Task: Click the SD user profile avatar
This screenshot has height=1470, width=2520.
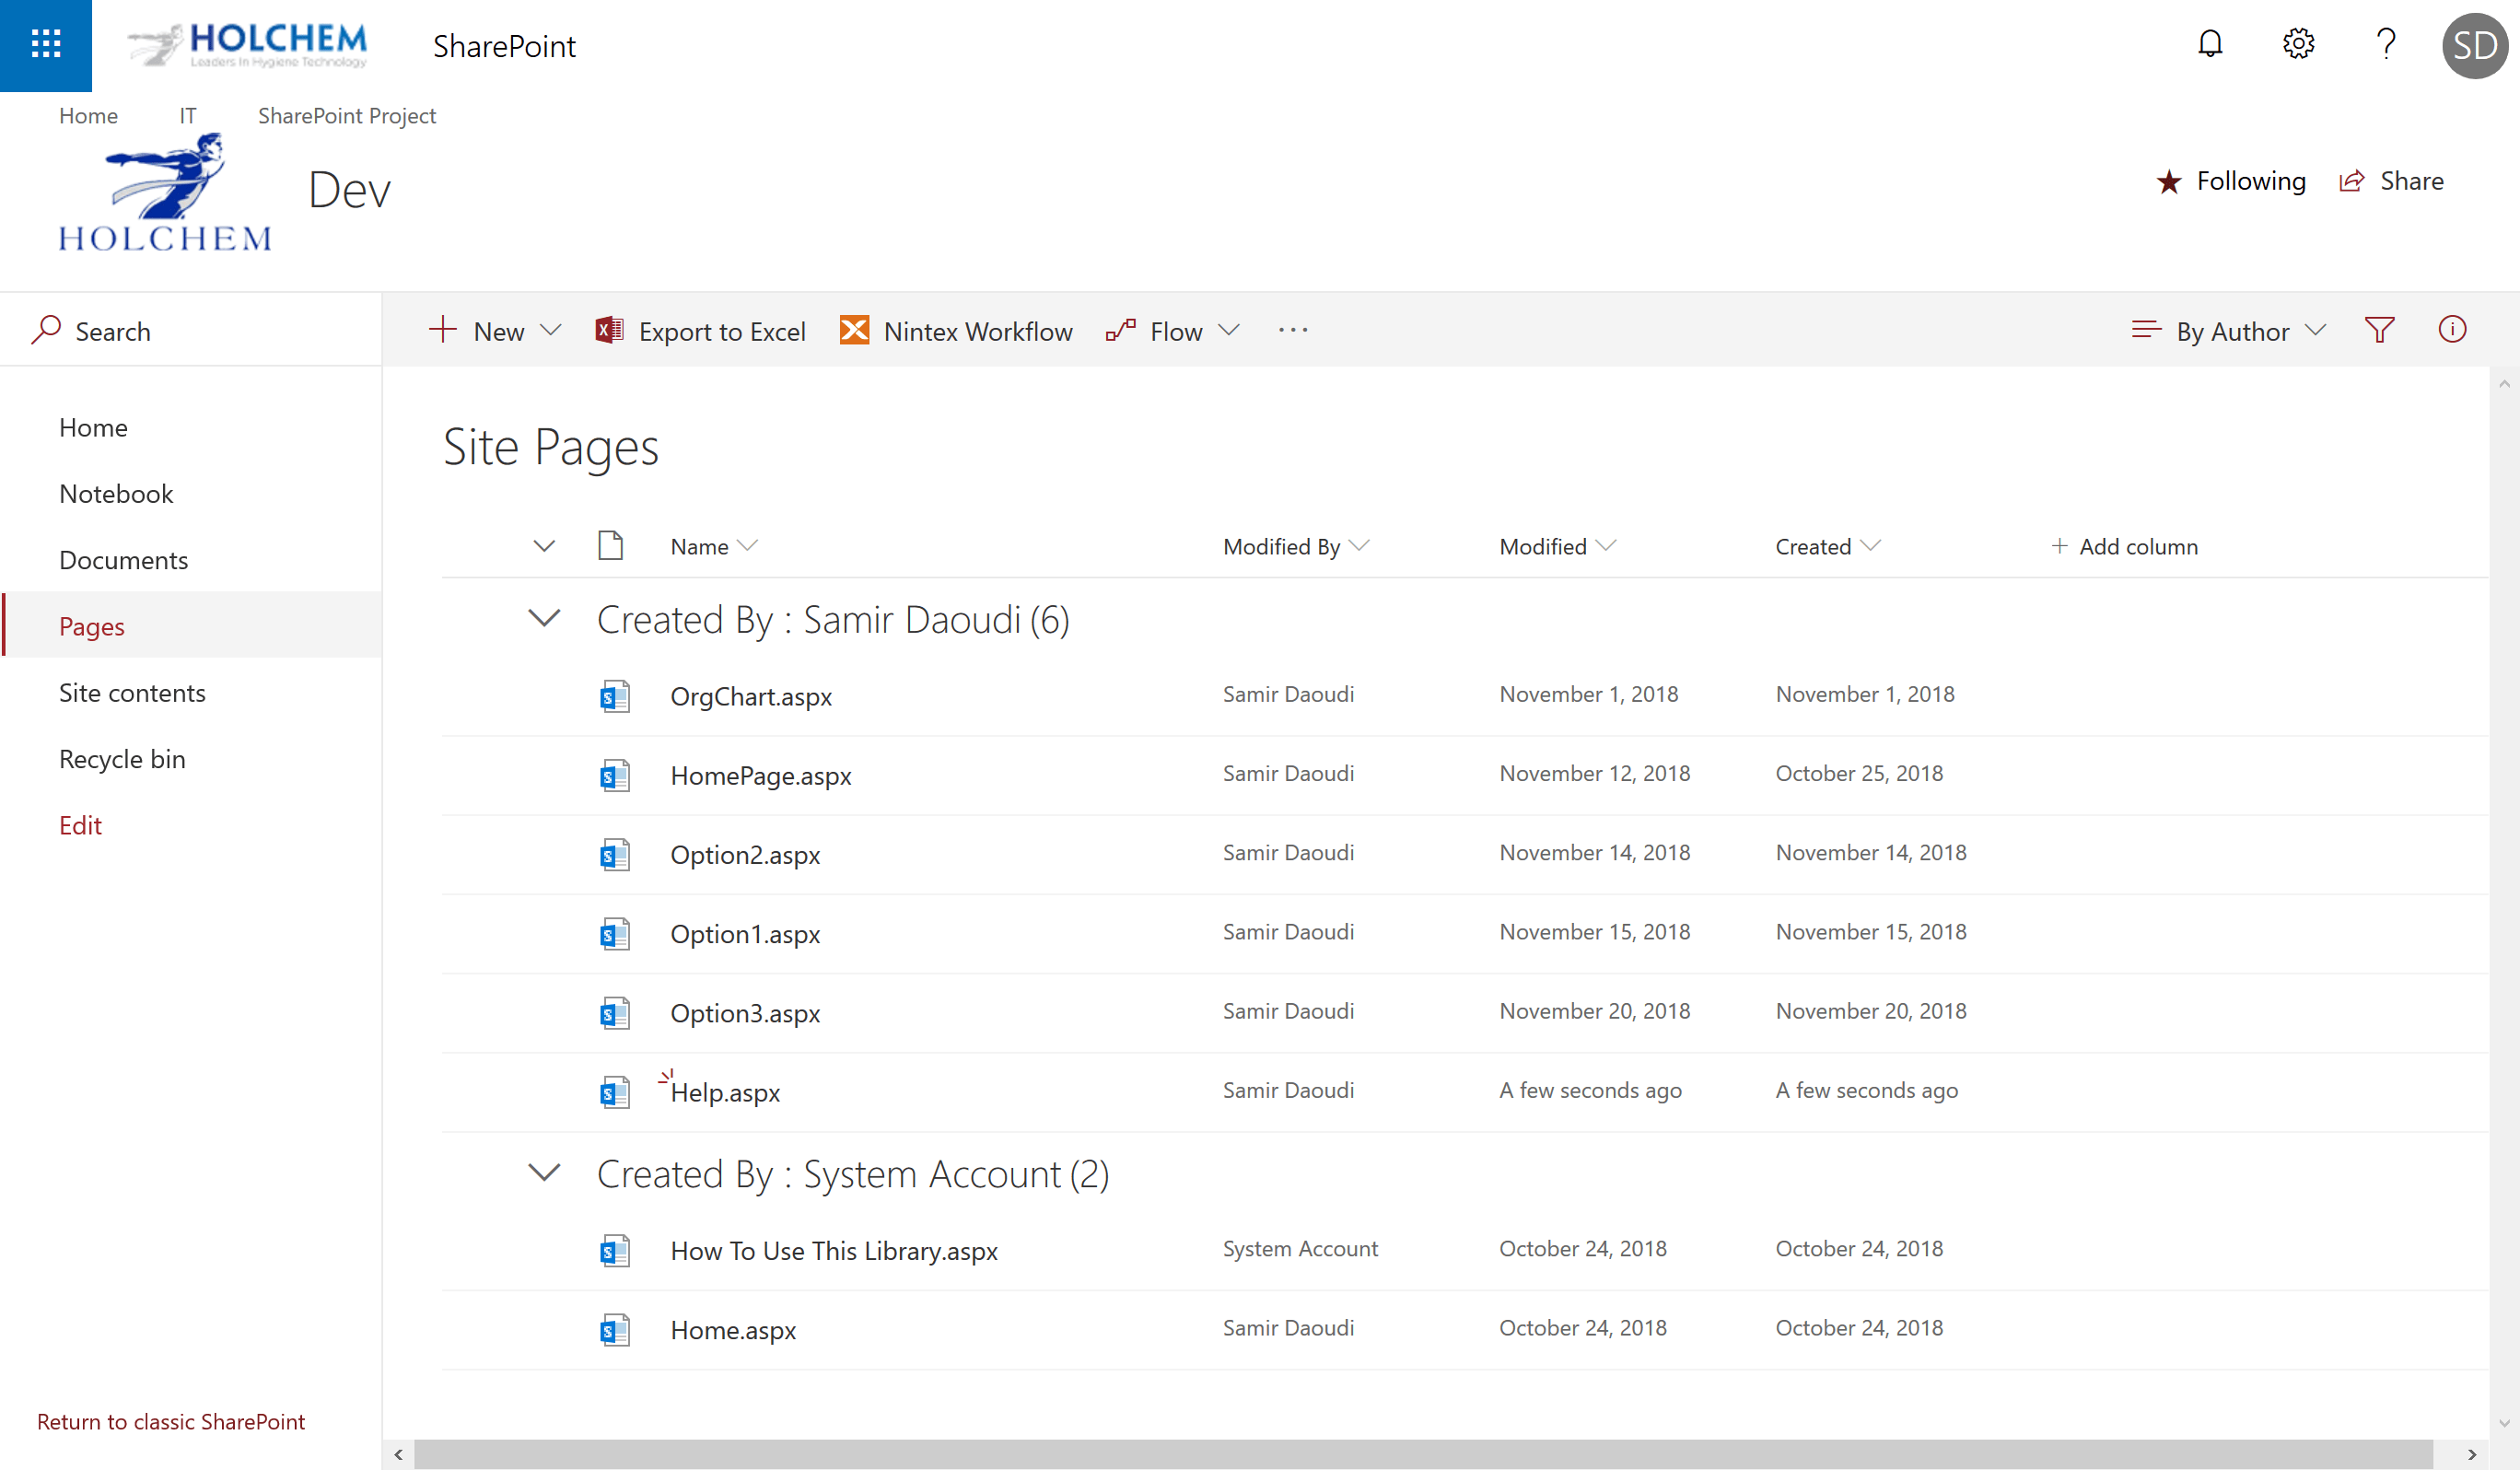Action: pos(2474,46)
